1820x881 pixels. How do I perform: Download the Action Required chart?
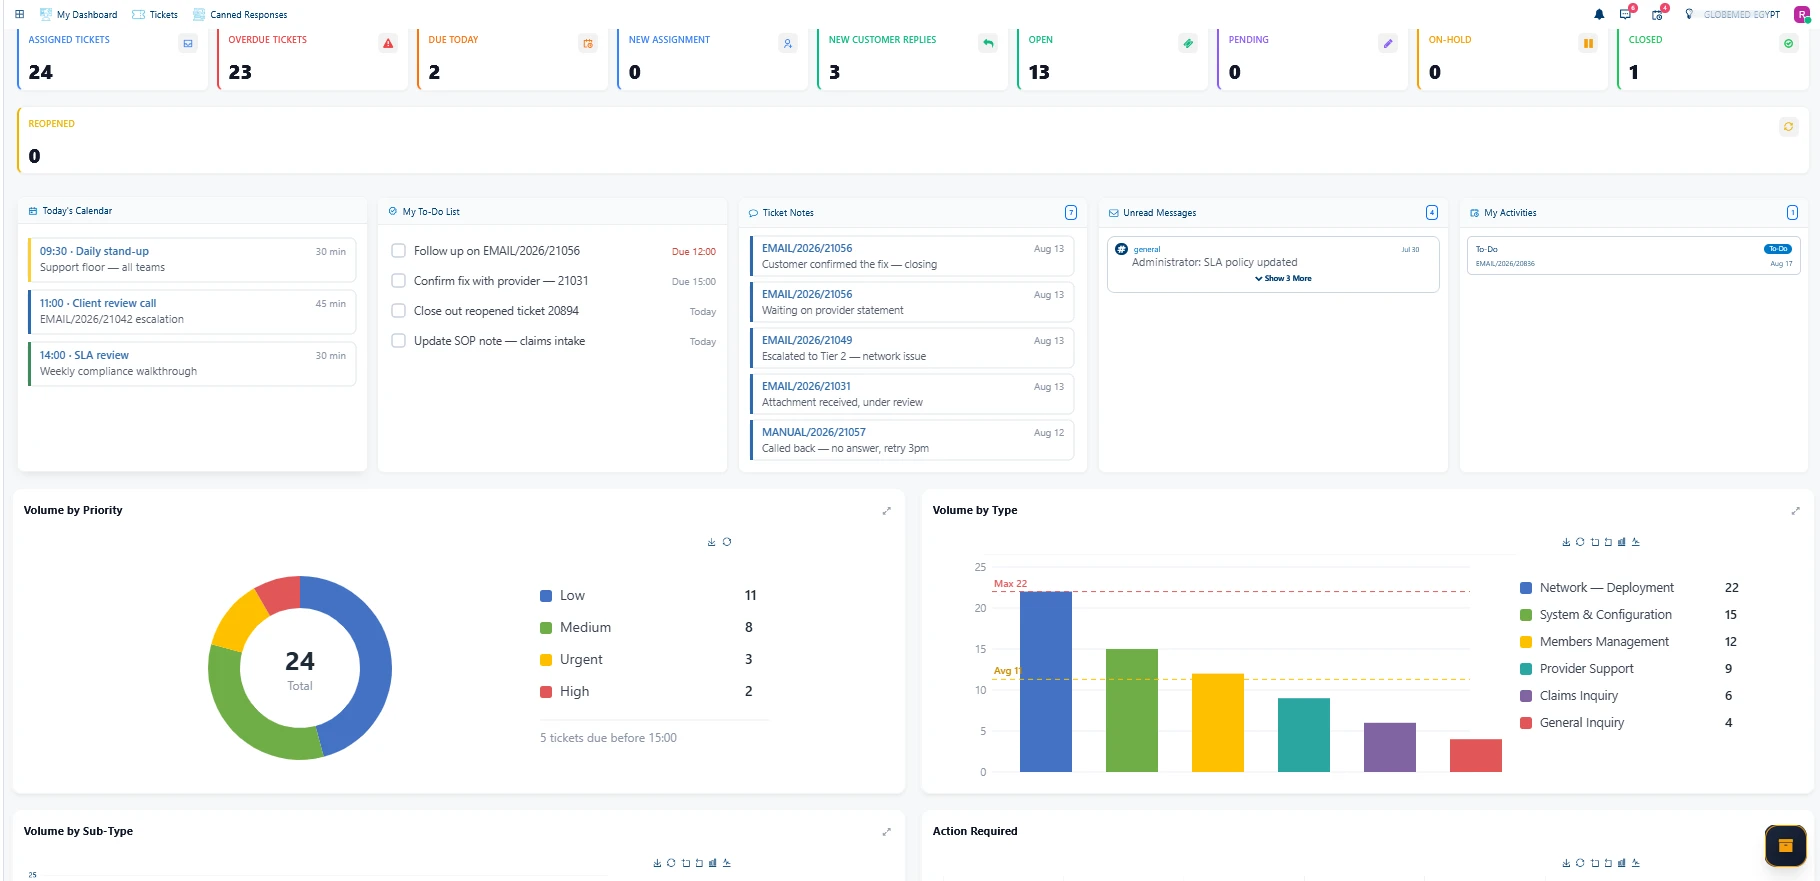click(x=1566, y=863)
